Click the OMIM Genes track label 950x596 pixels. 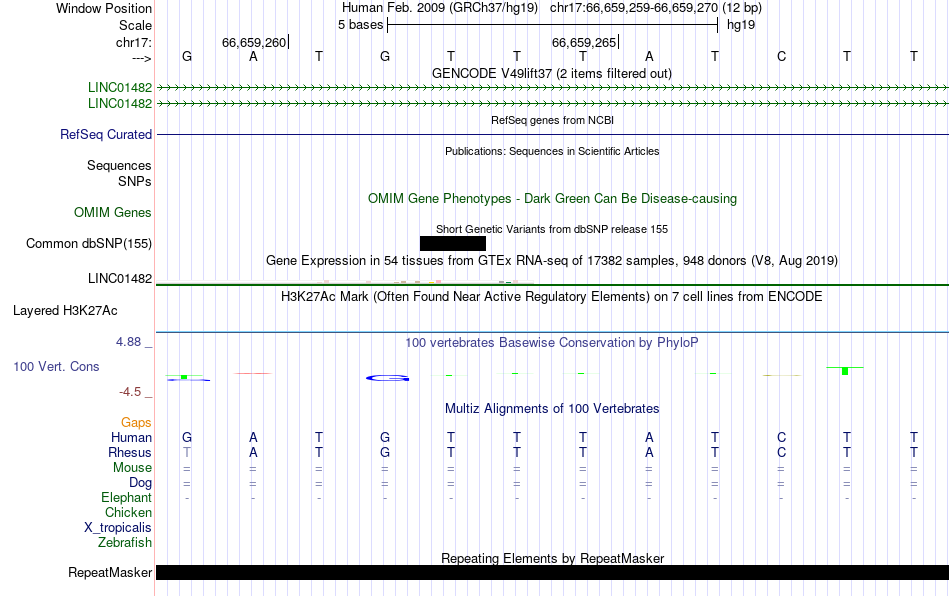(x=113, y=213)
